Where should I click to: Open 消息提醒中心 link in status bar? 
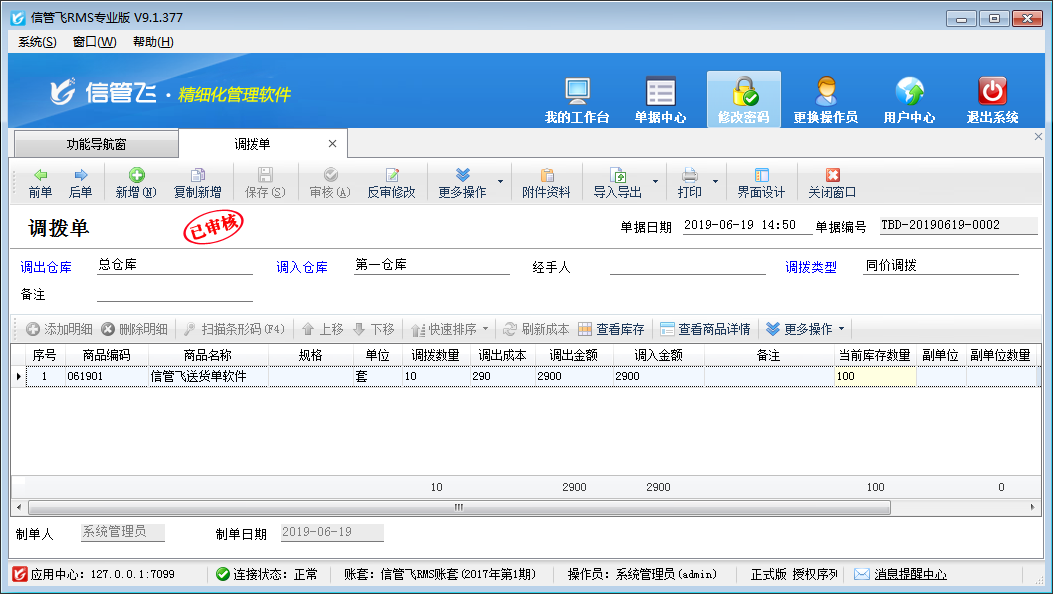coord(910,574)
